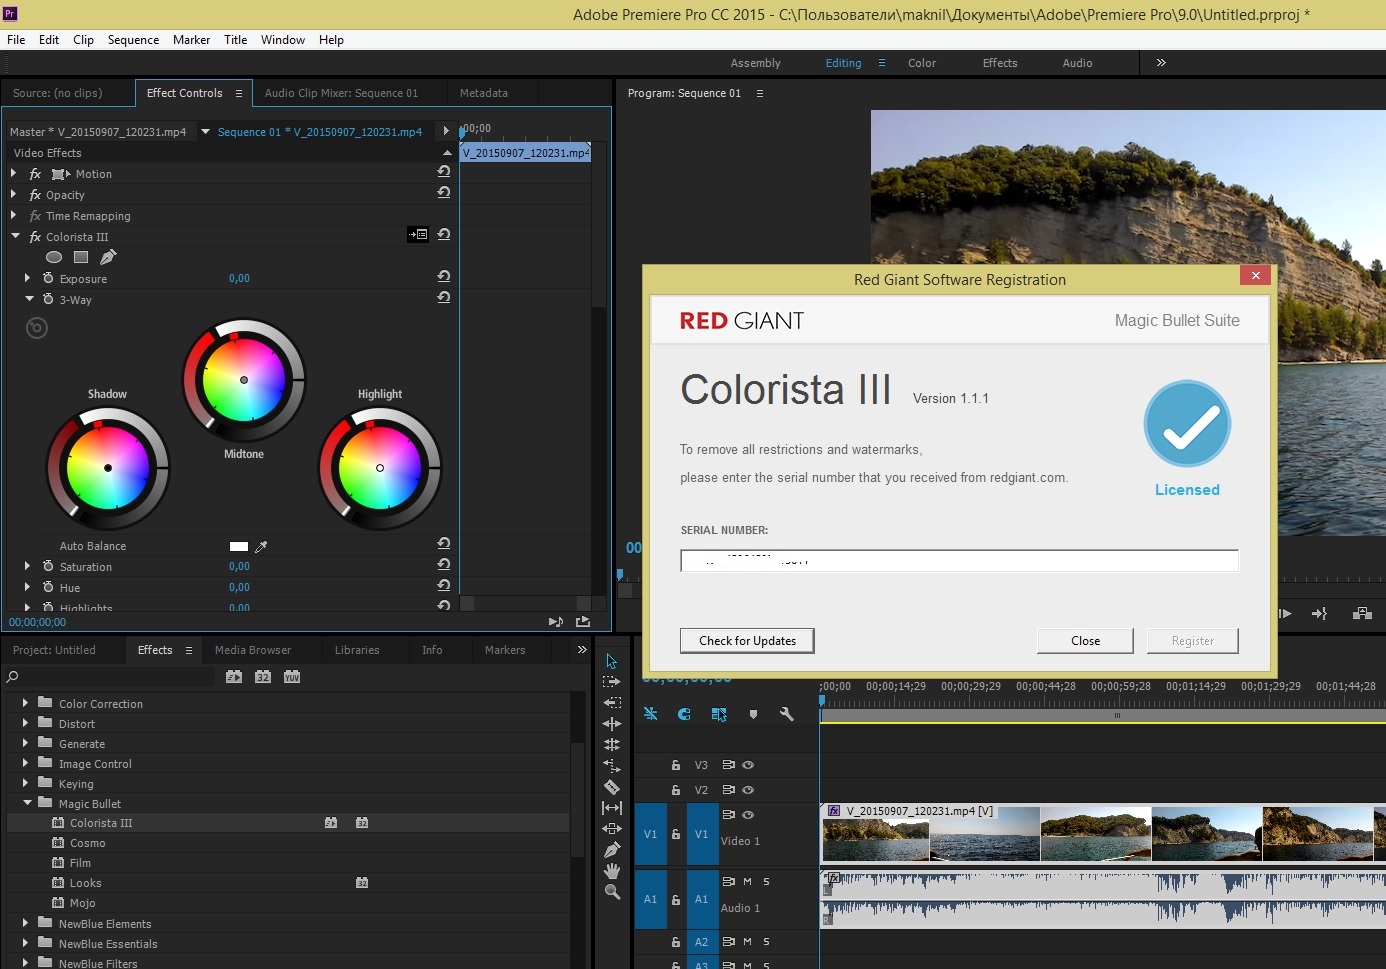The image size is (1386, 969).
Task: Select the Hand tool
Action: [612, 871]
